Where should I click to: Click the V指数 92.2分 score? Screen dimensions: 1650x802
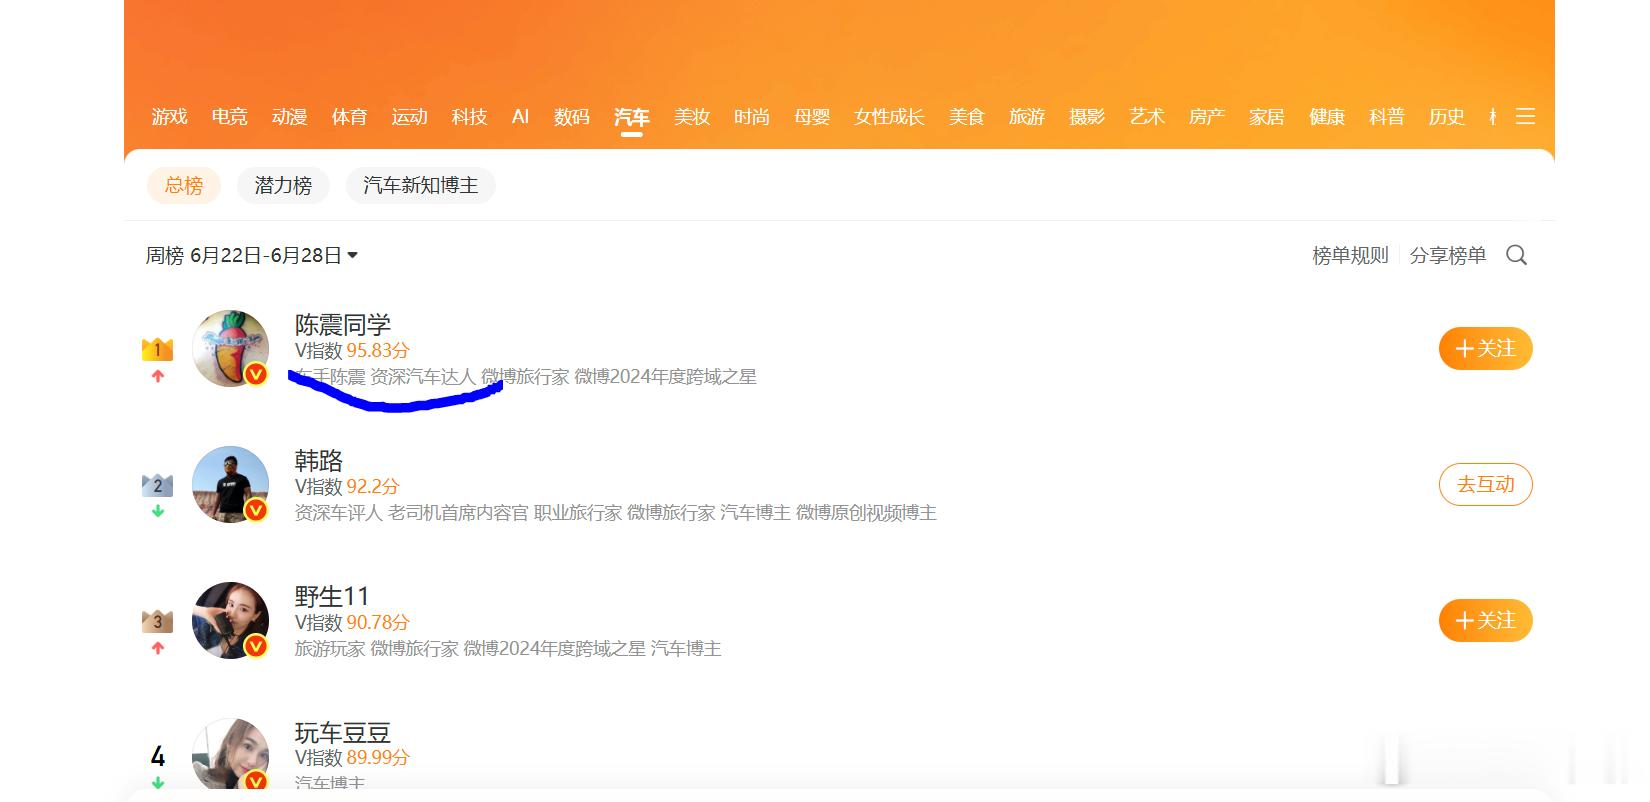coord(347,487)
